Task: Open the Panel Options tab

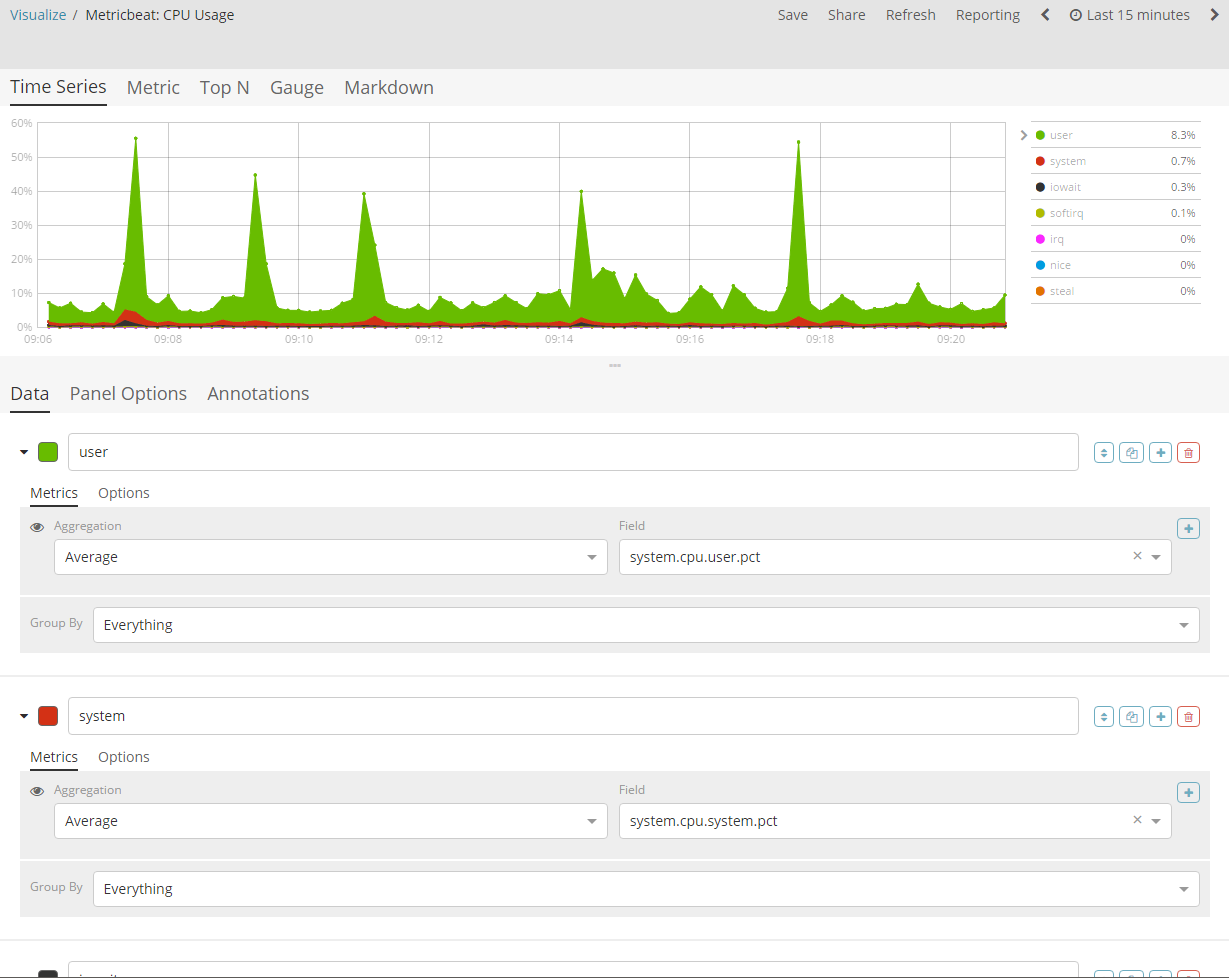Action: click(x=127, y=393)
